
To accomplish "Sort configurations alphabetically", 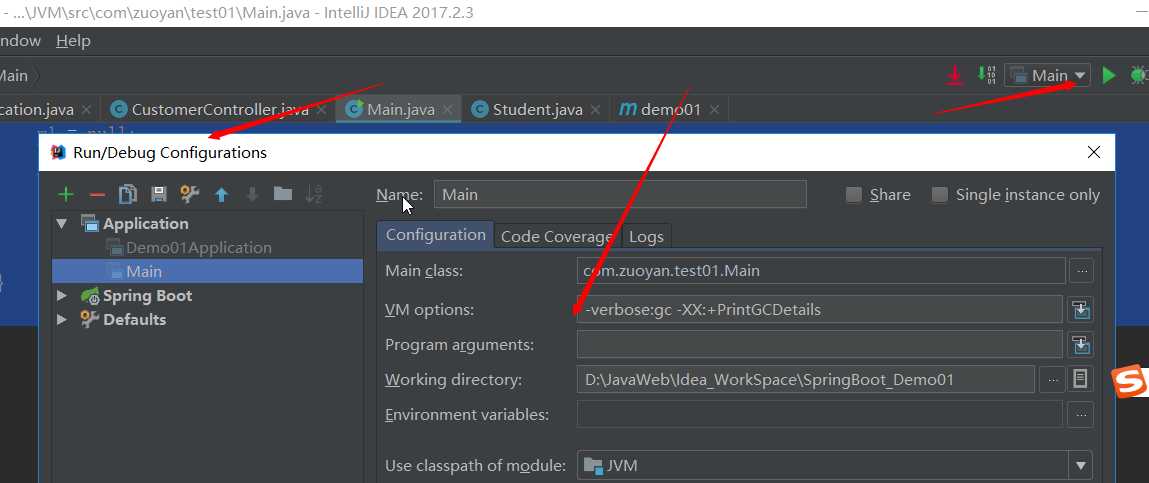I will tap(314, 194).
